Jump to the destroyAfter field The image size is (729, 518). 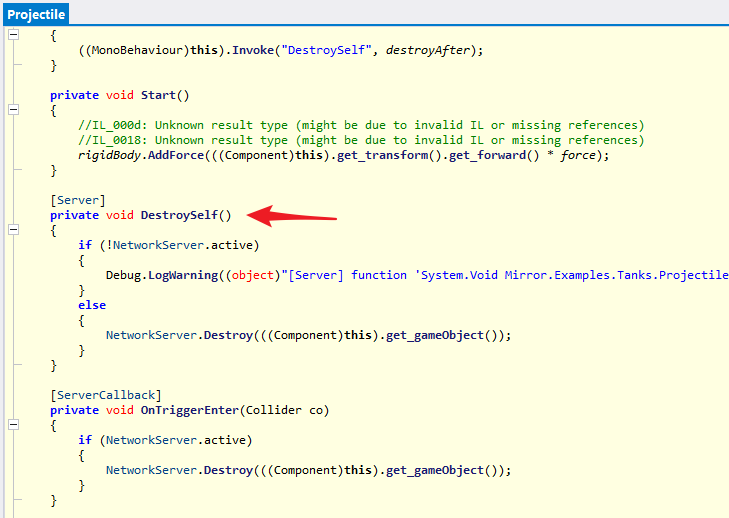[428, 50]
